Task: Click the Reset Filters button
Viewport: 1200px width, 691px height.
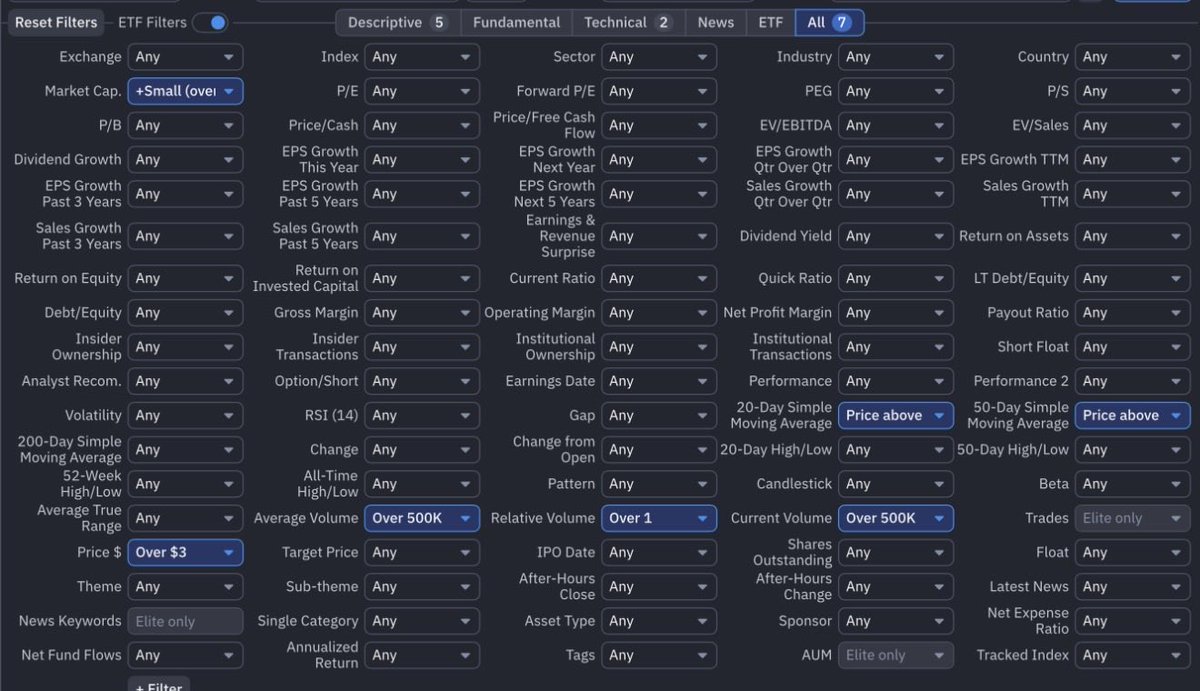Action: click(x=56, y=22)
